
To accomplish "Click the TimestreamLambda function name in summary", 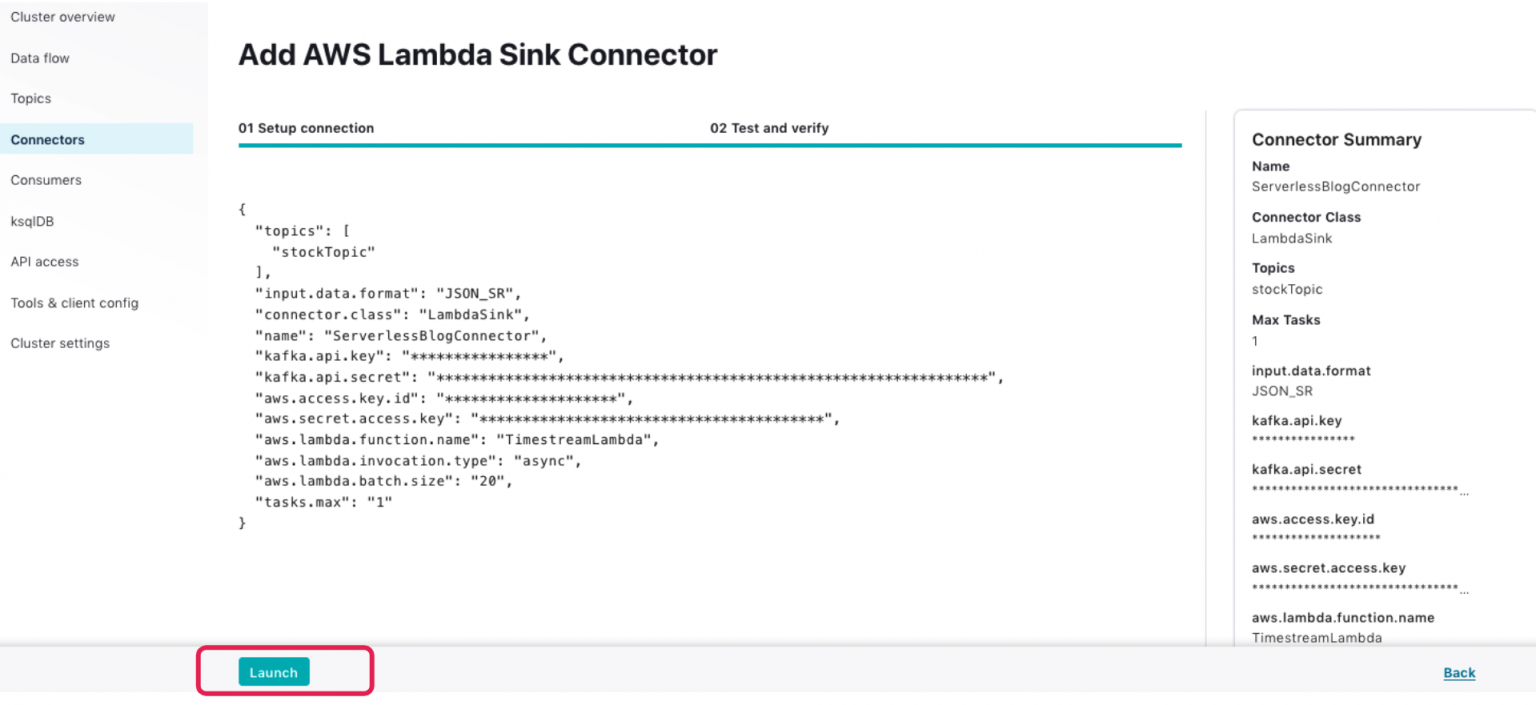I will (1316, 637).
